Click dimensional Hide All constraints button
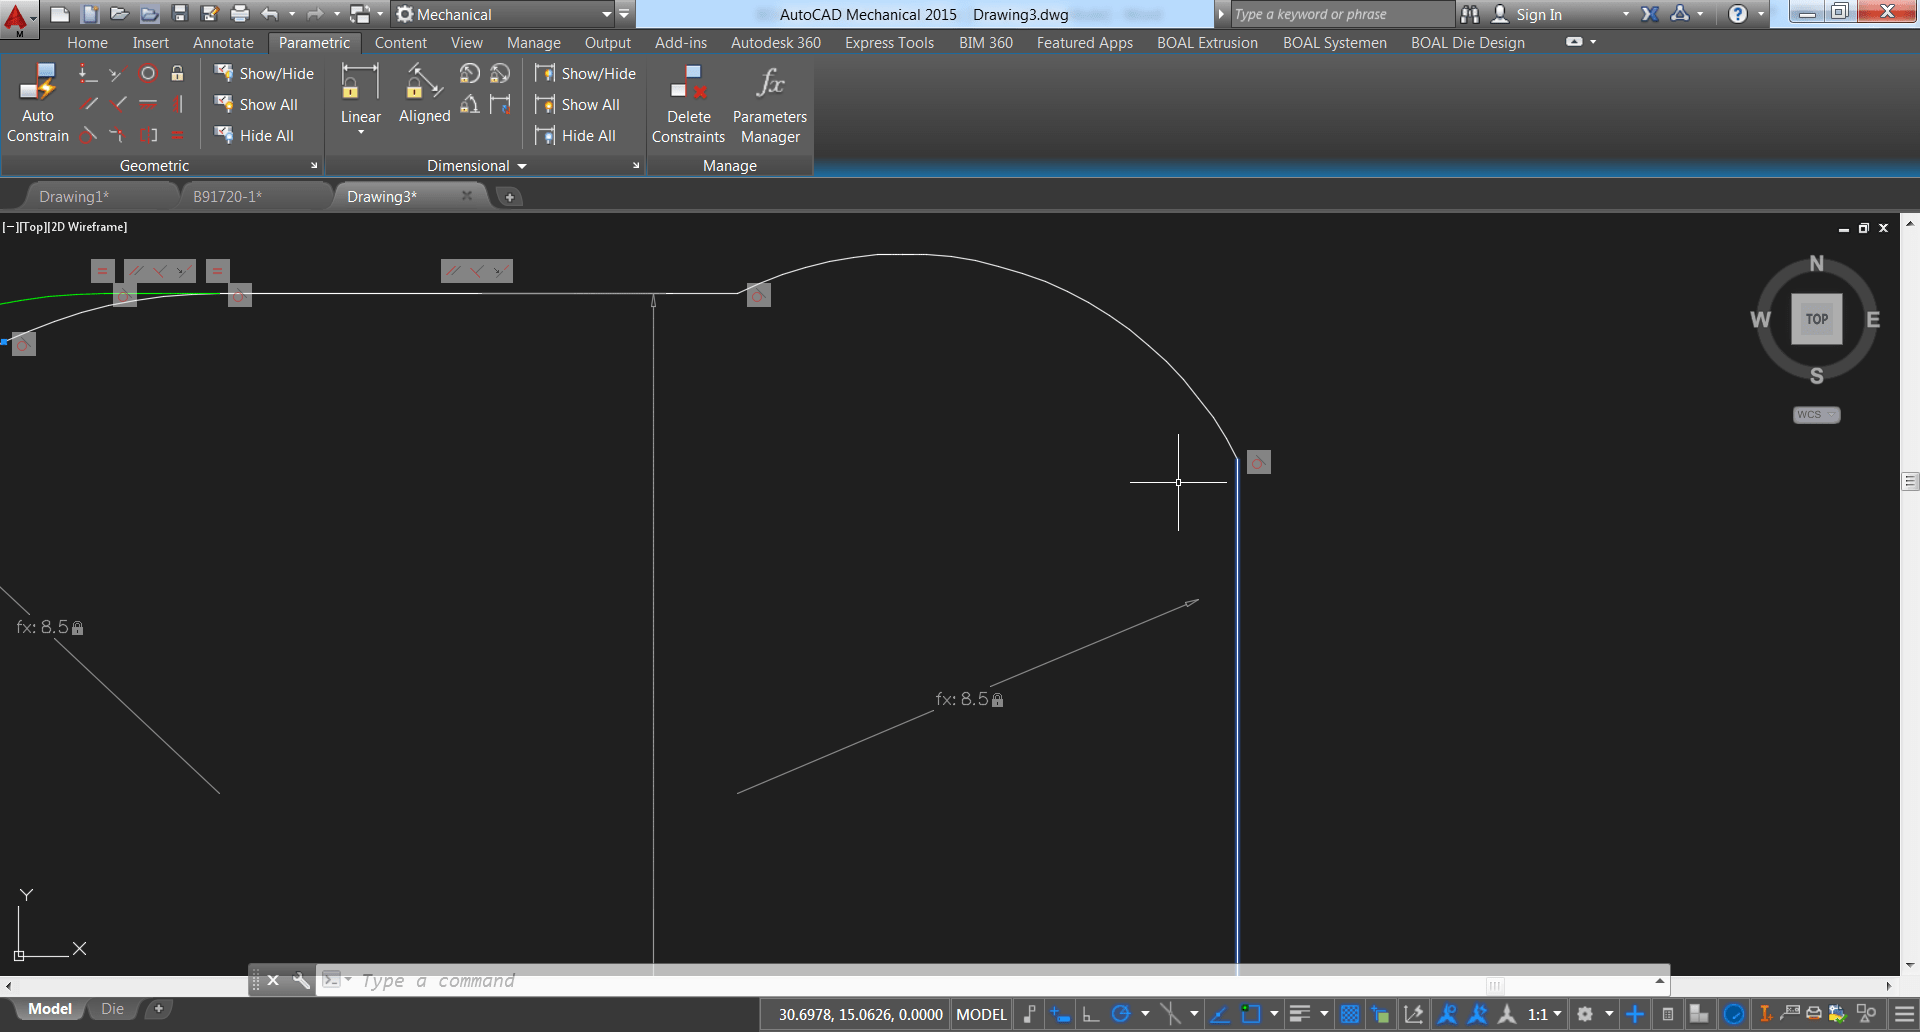The image size is (1920, 1032). coord(576,135)
